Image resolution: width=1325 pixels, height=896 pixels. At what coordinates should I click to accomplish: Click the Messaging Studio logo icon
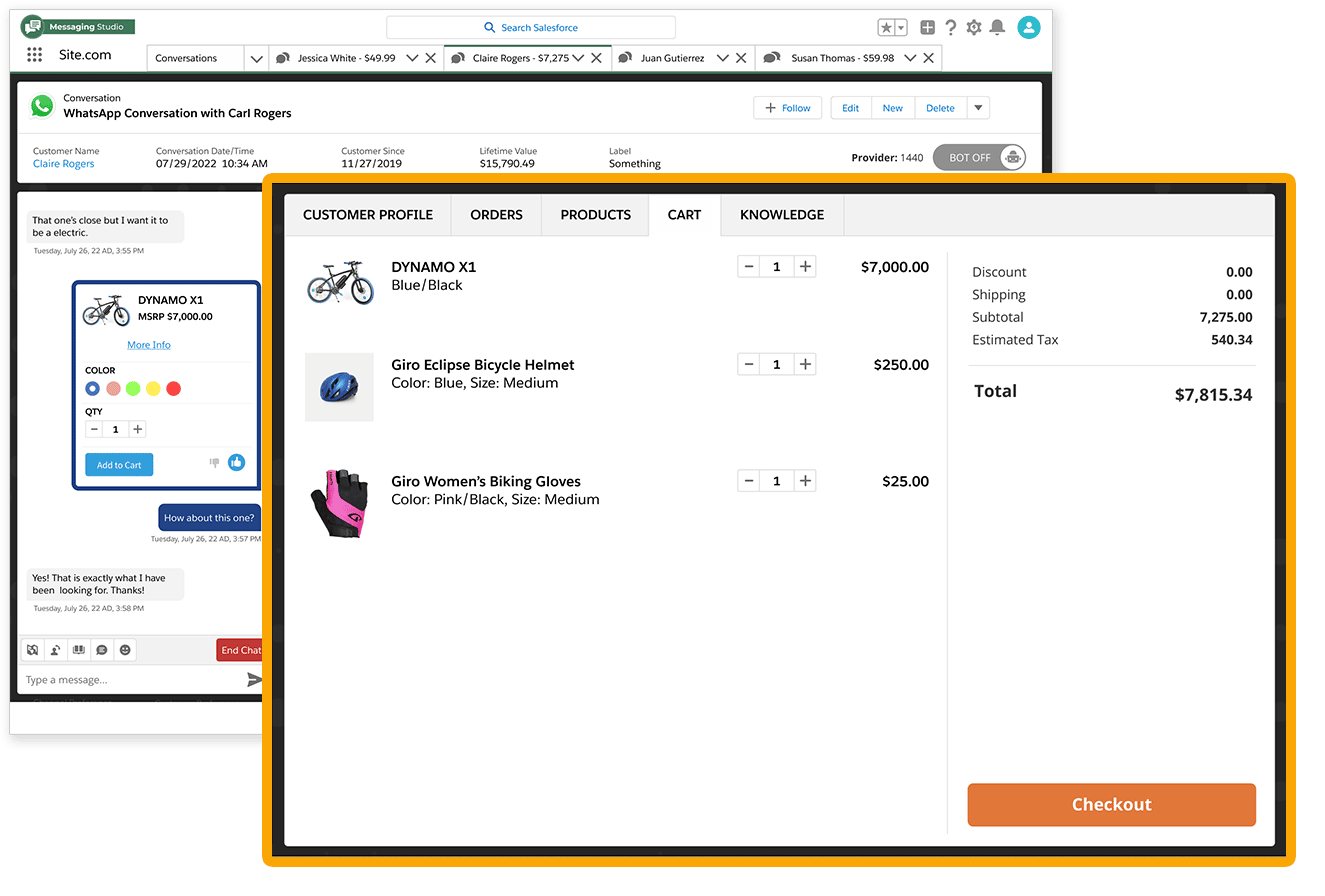(32, 27)
